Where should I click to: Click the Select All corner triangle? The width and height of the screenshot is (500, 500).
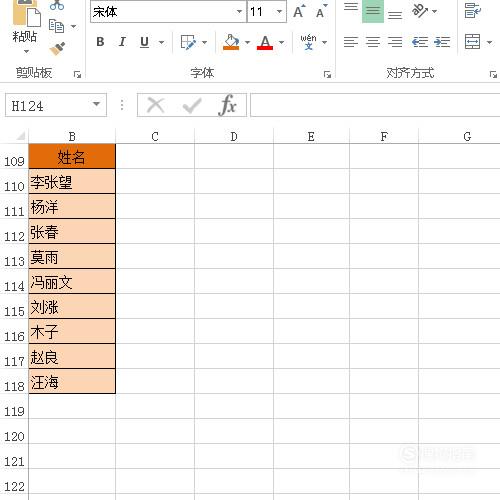20,136
